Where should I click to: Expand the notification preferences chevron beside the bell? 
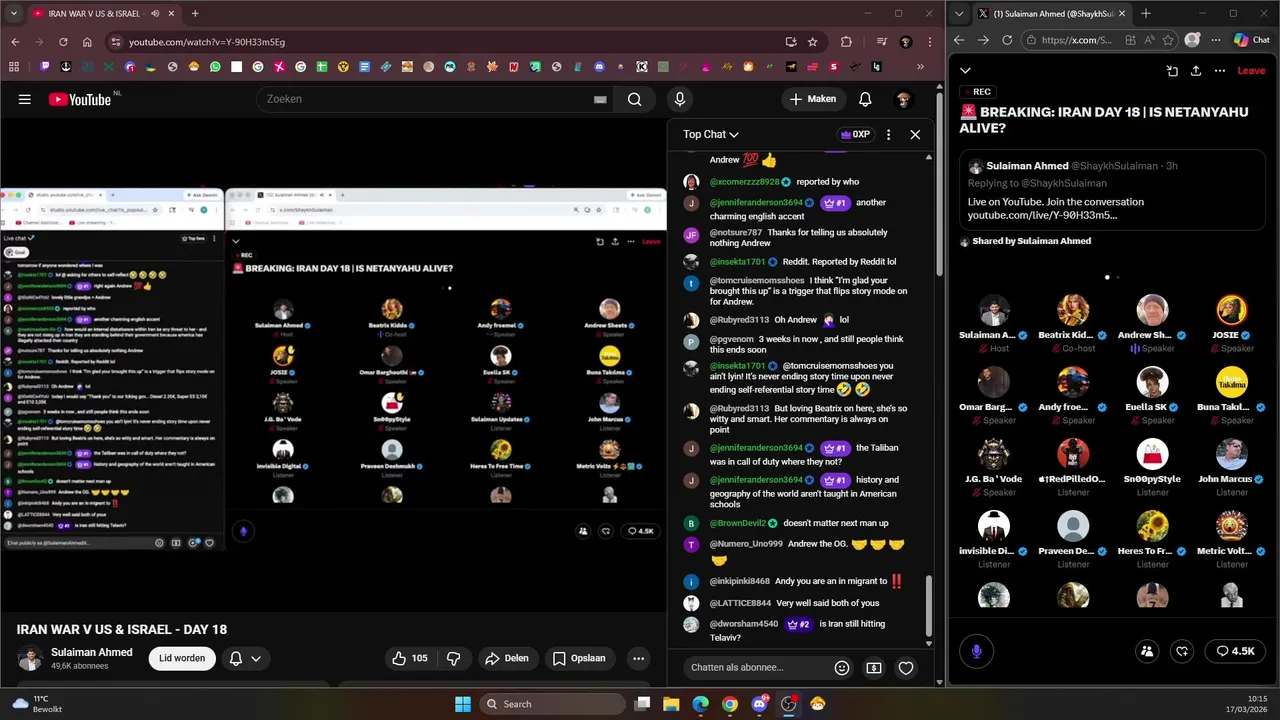point(256,658)
